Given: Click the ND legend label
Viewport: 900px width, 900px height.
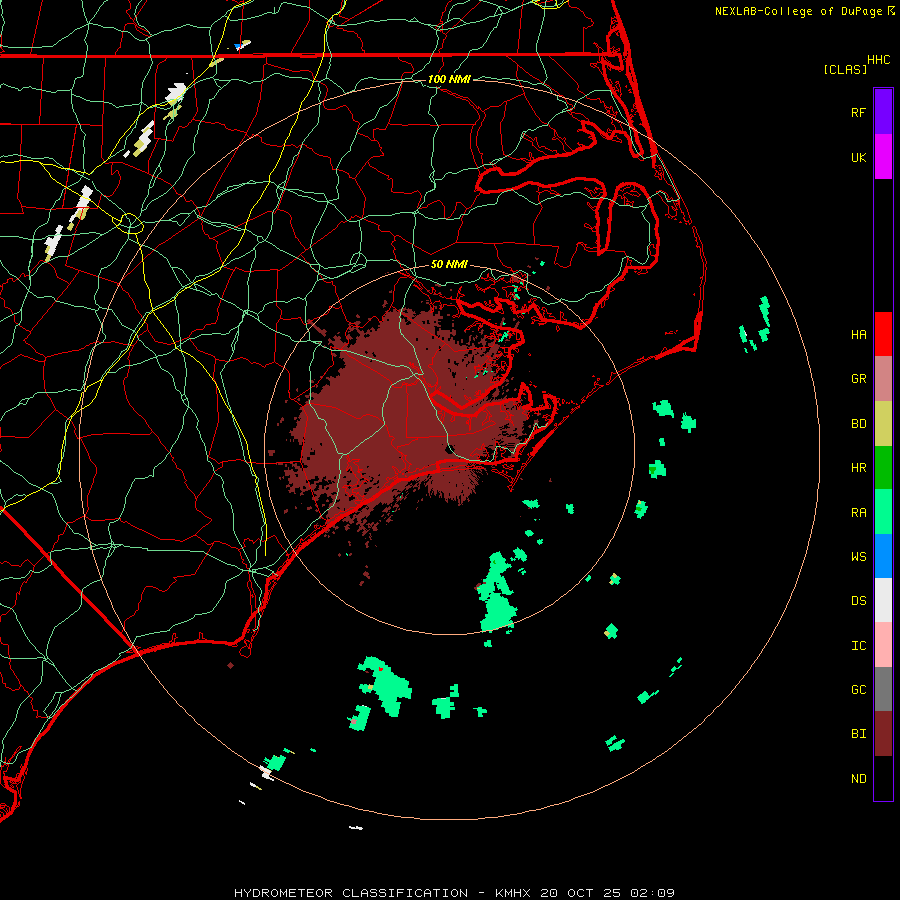Looking at the screenshot, I should coord(858,779).
